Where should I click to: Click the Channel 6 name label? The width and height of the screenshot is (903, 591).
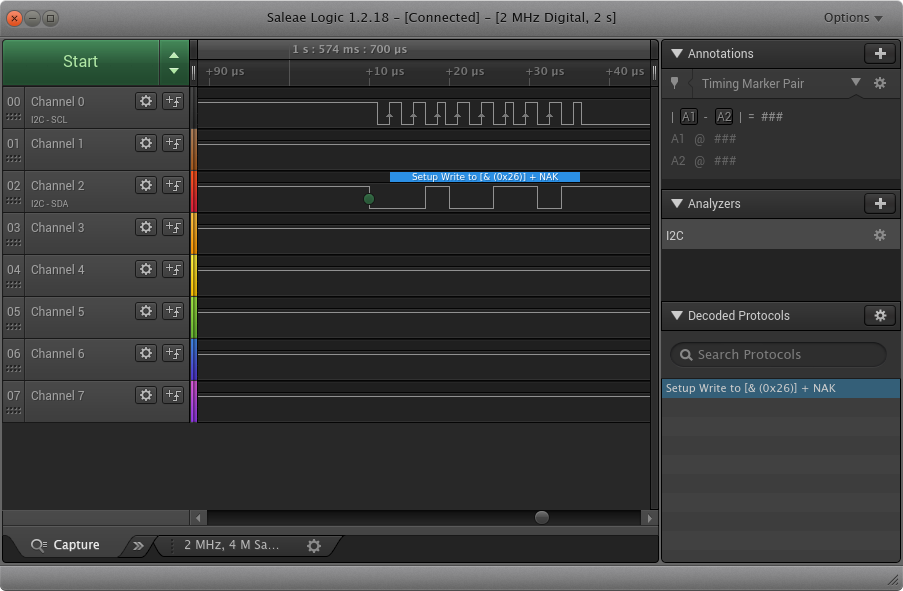(x=57, y=354)
